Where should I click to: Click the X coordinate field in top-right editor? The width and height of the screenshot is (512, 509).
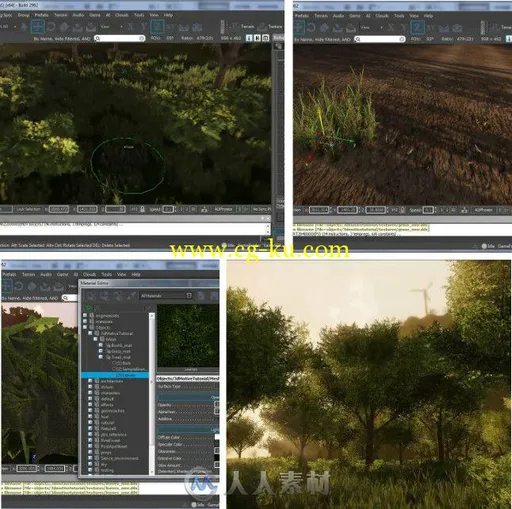pyautogui.click(x=319, y=210)
